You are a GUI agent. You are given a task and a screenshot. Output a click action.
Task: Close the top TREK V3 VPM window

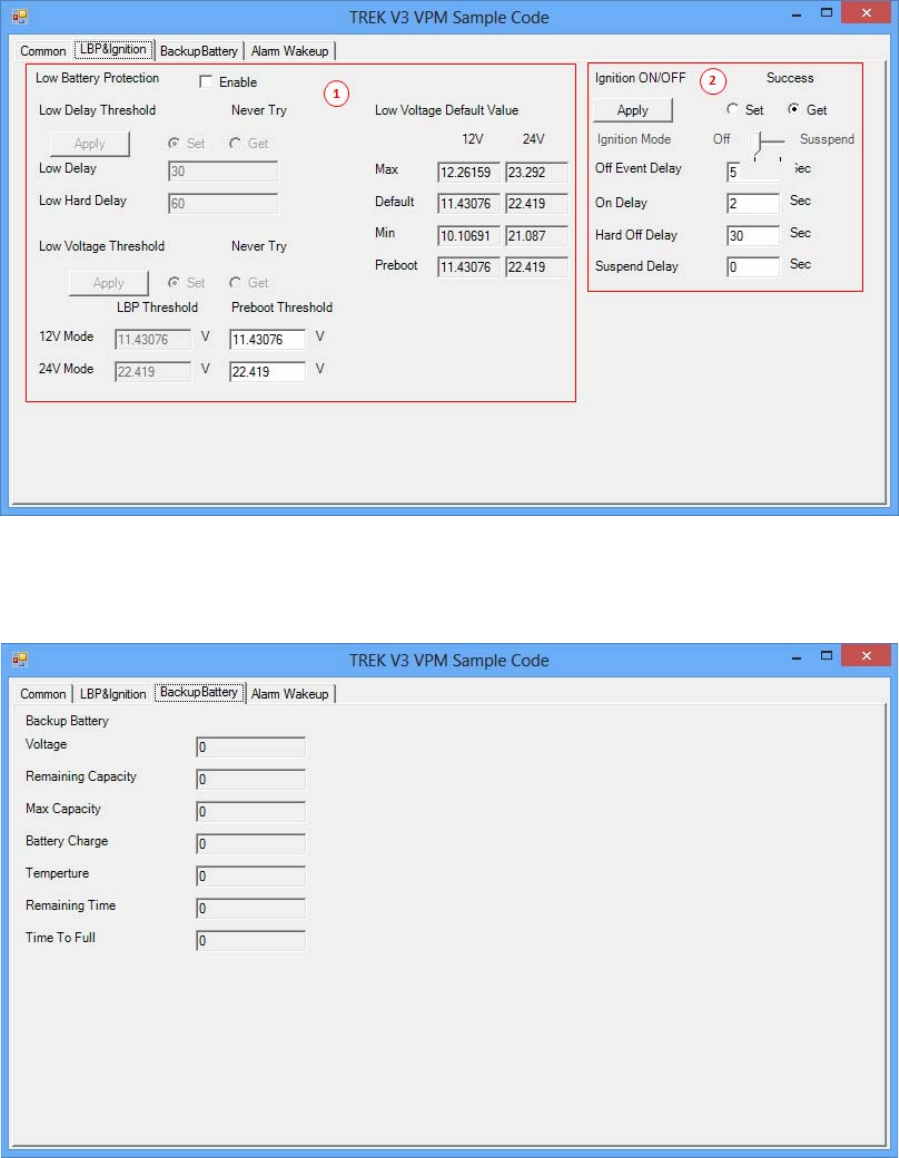coord(866,13)
